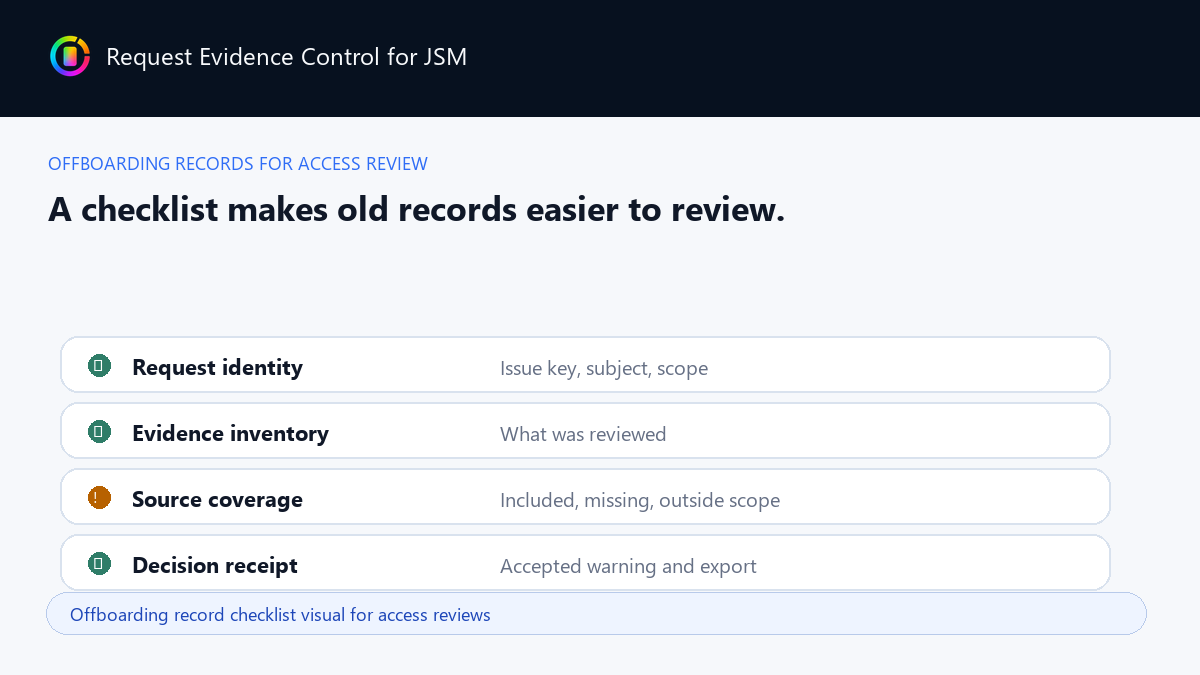This screenshot has height=675, width=1200.
Task: Select the green status icon beside Evidence inventory
Action: (99, 432)
